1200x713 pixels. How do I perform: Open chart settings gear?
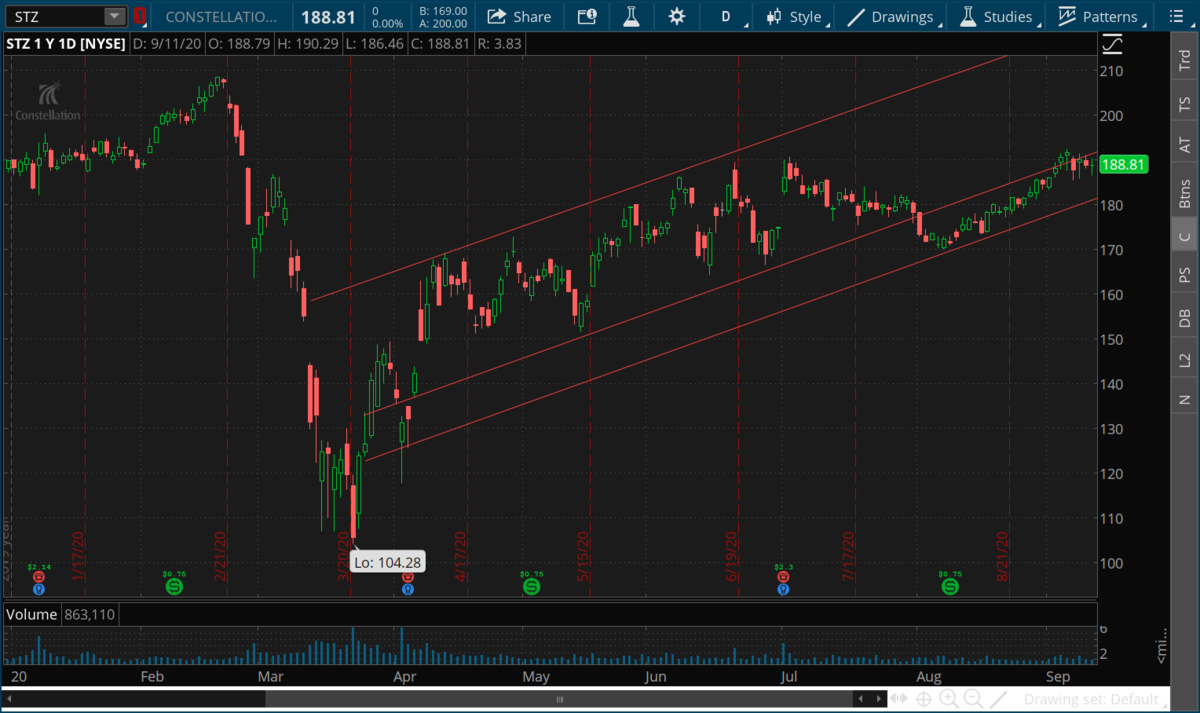677,17
